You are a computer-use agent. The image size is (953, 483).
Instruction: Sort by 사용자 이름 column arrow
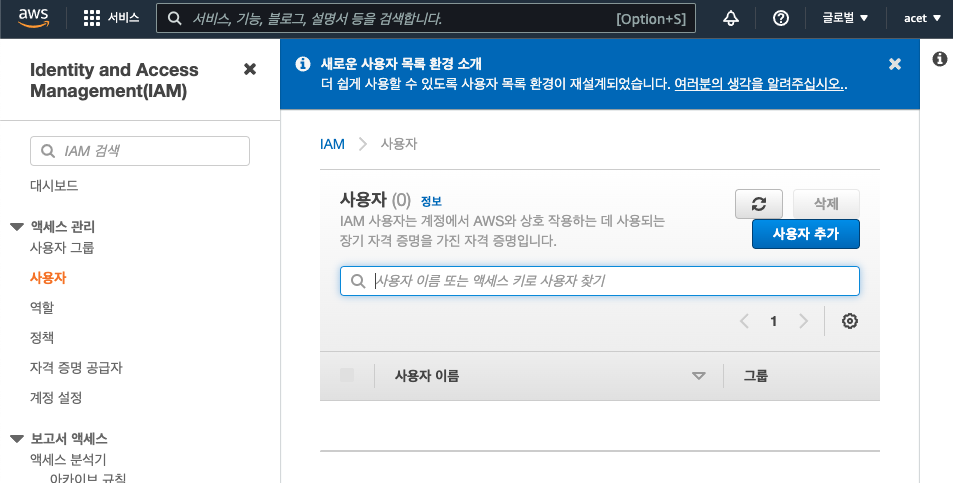click(x=699, y=376)
